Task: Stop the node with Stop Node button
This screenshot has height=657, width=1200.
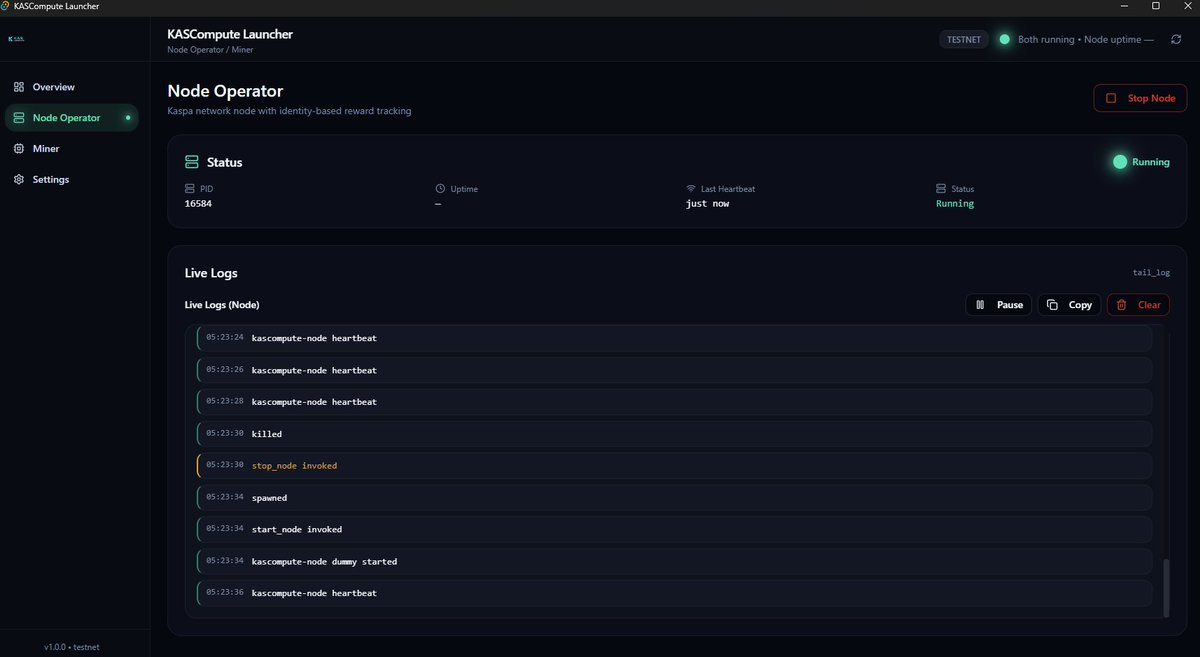Action: tap(1141, 98)
